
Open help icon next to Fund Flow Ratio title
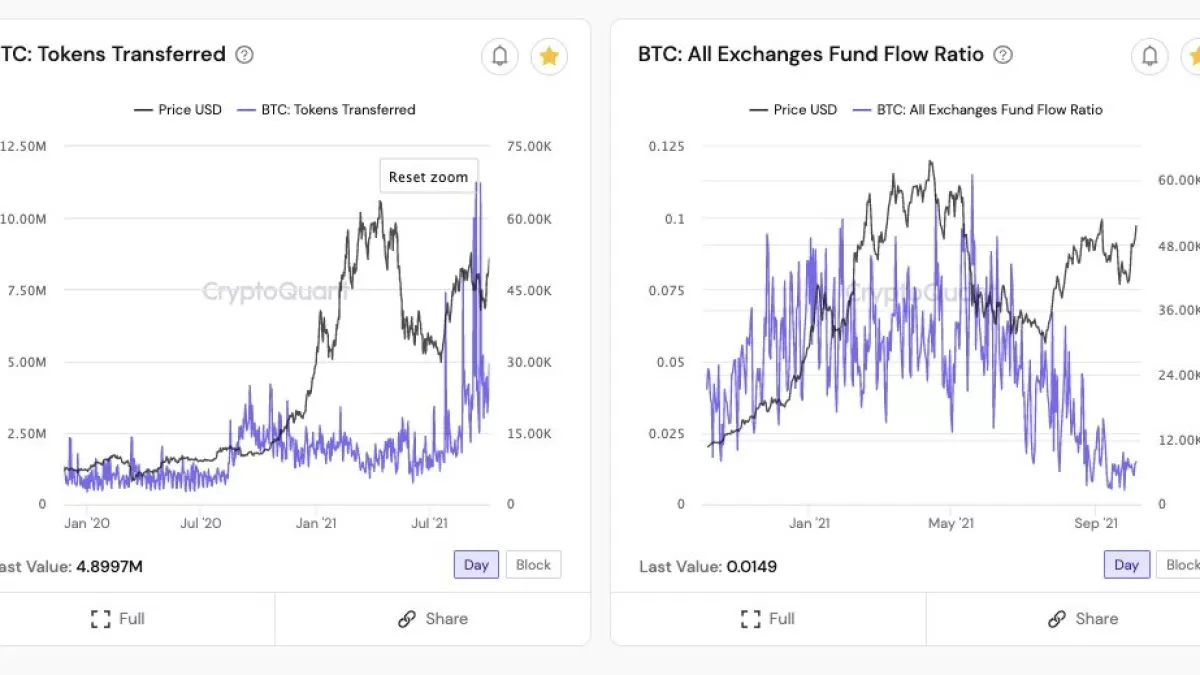click(x=1003, y=55)
